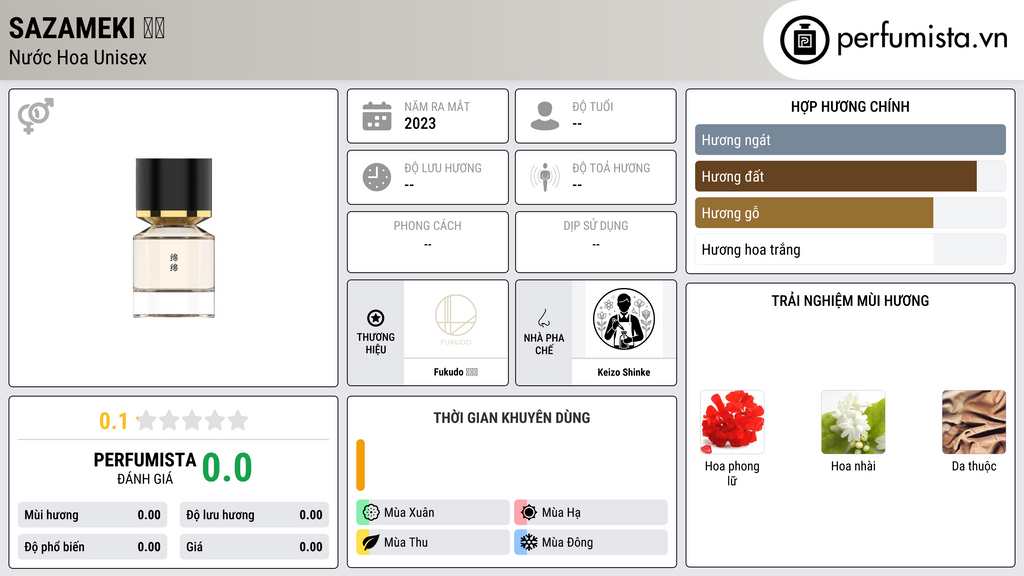Click the spring flower icon for Mùa Xuân
Viewport: 1024px width, 576px height.
click(371, 513)
